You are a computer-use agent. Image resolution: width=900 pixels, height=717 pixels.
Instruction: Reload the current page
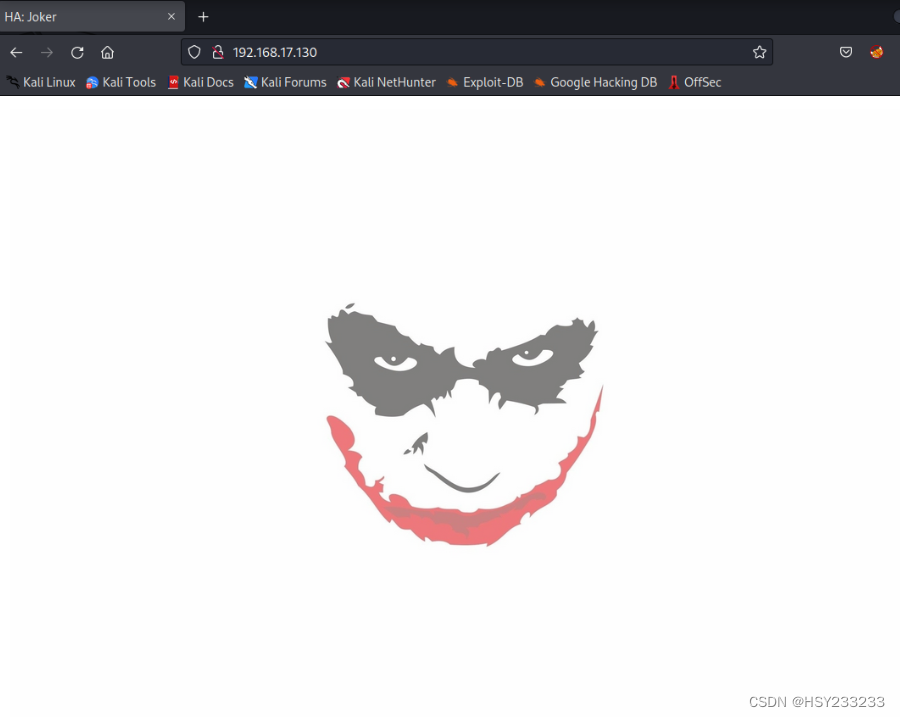[x=77, y=53]
